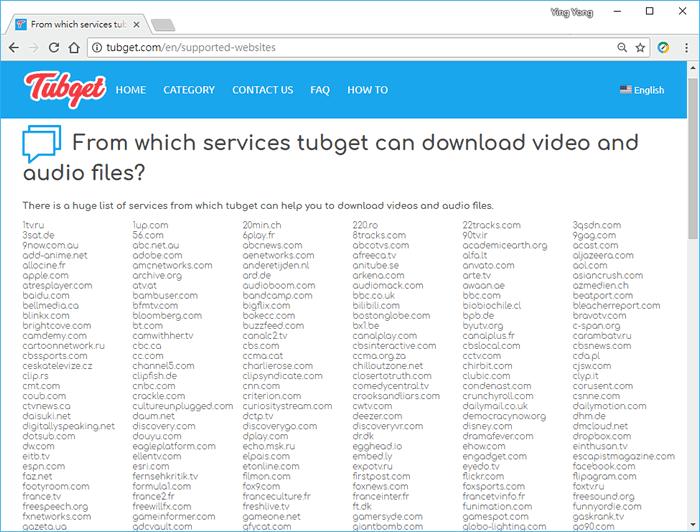Click the browser forward arrow
The height and width of the screenshot is (532, 700).
[x=33, y=47]
